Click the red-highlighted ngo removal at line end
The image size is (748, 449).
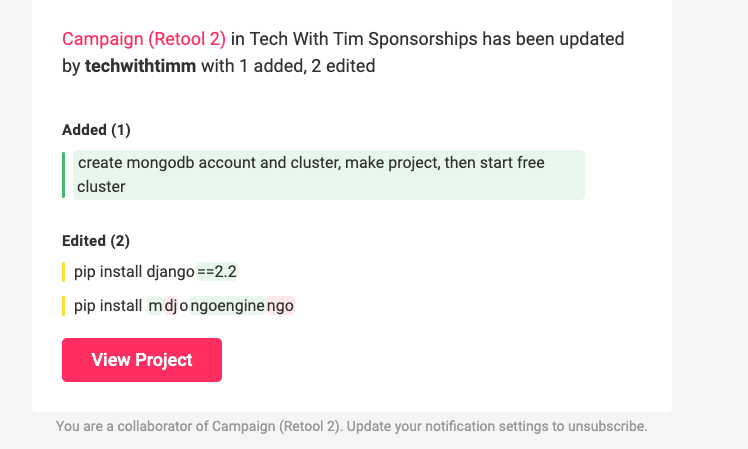point(280,305)
